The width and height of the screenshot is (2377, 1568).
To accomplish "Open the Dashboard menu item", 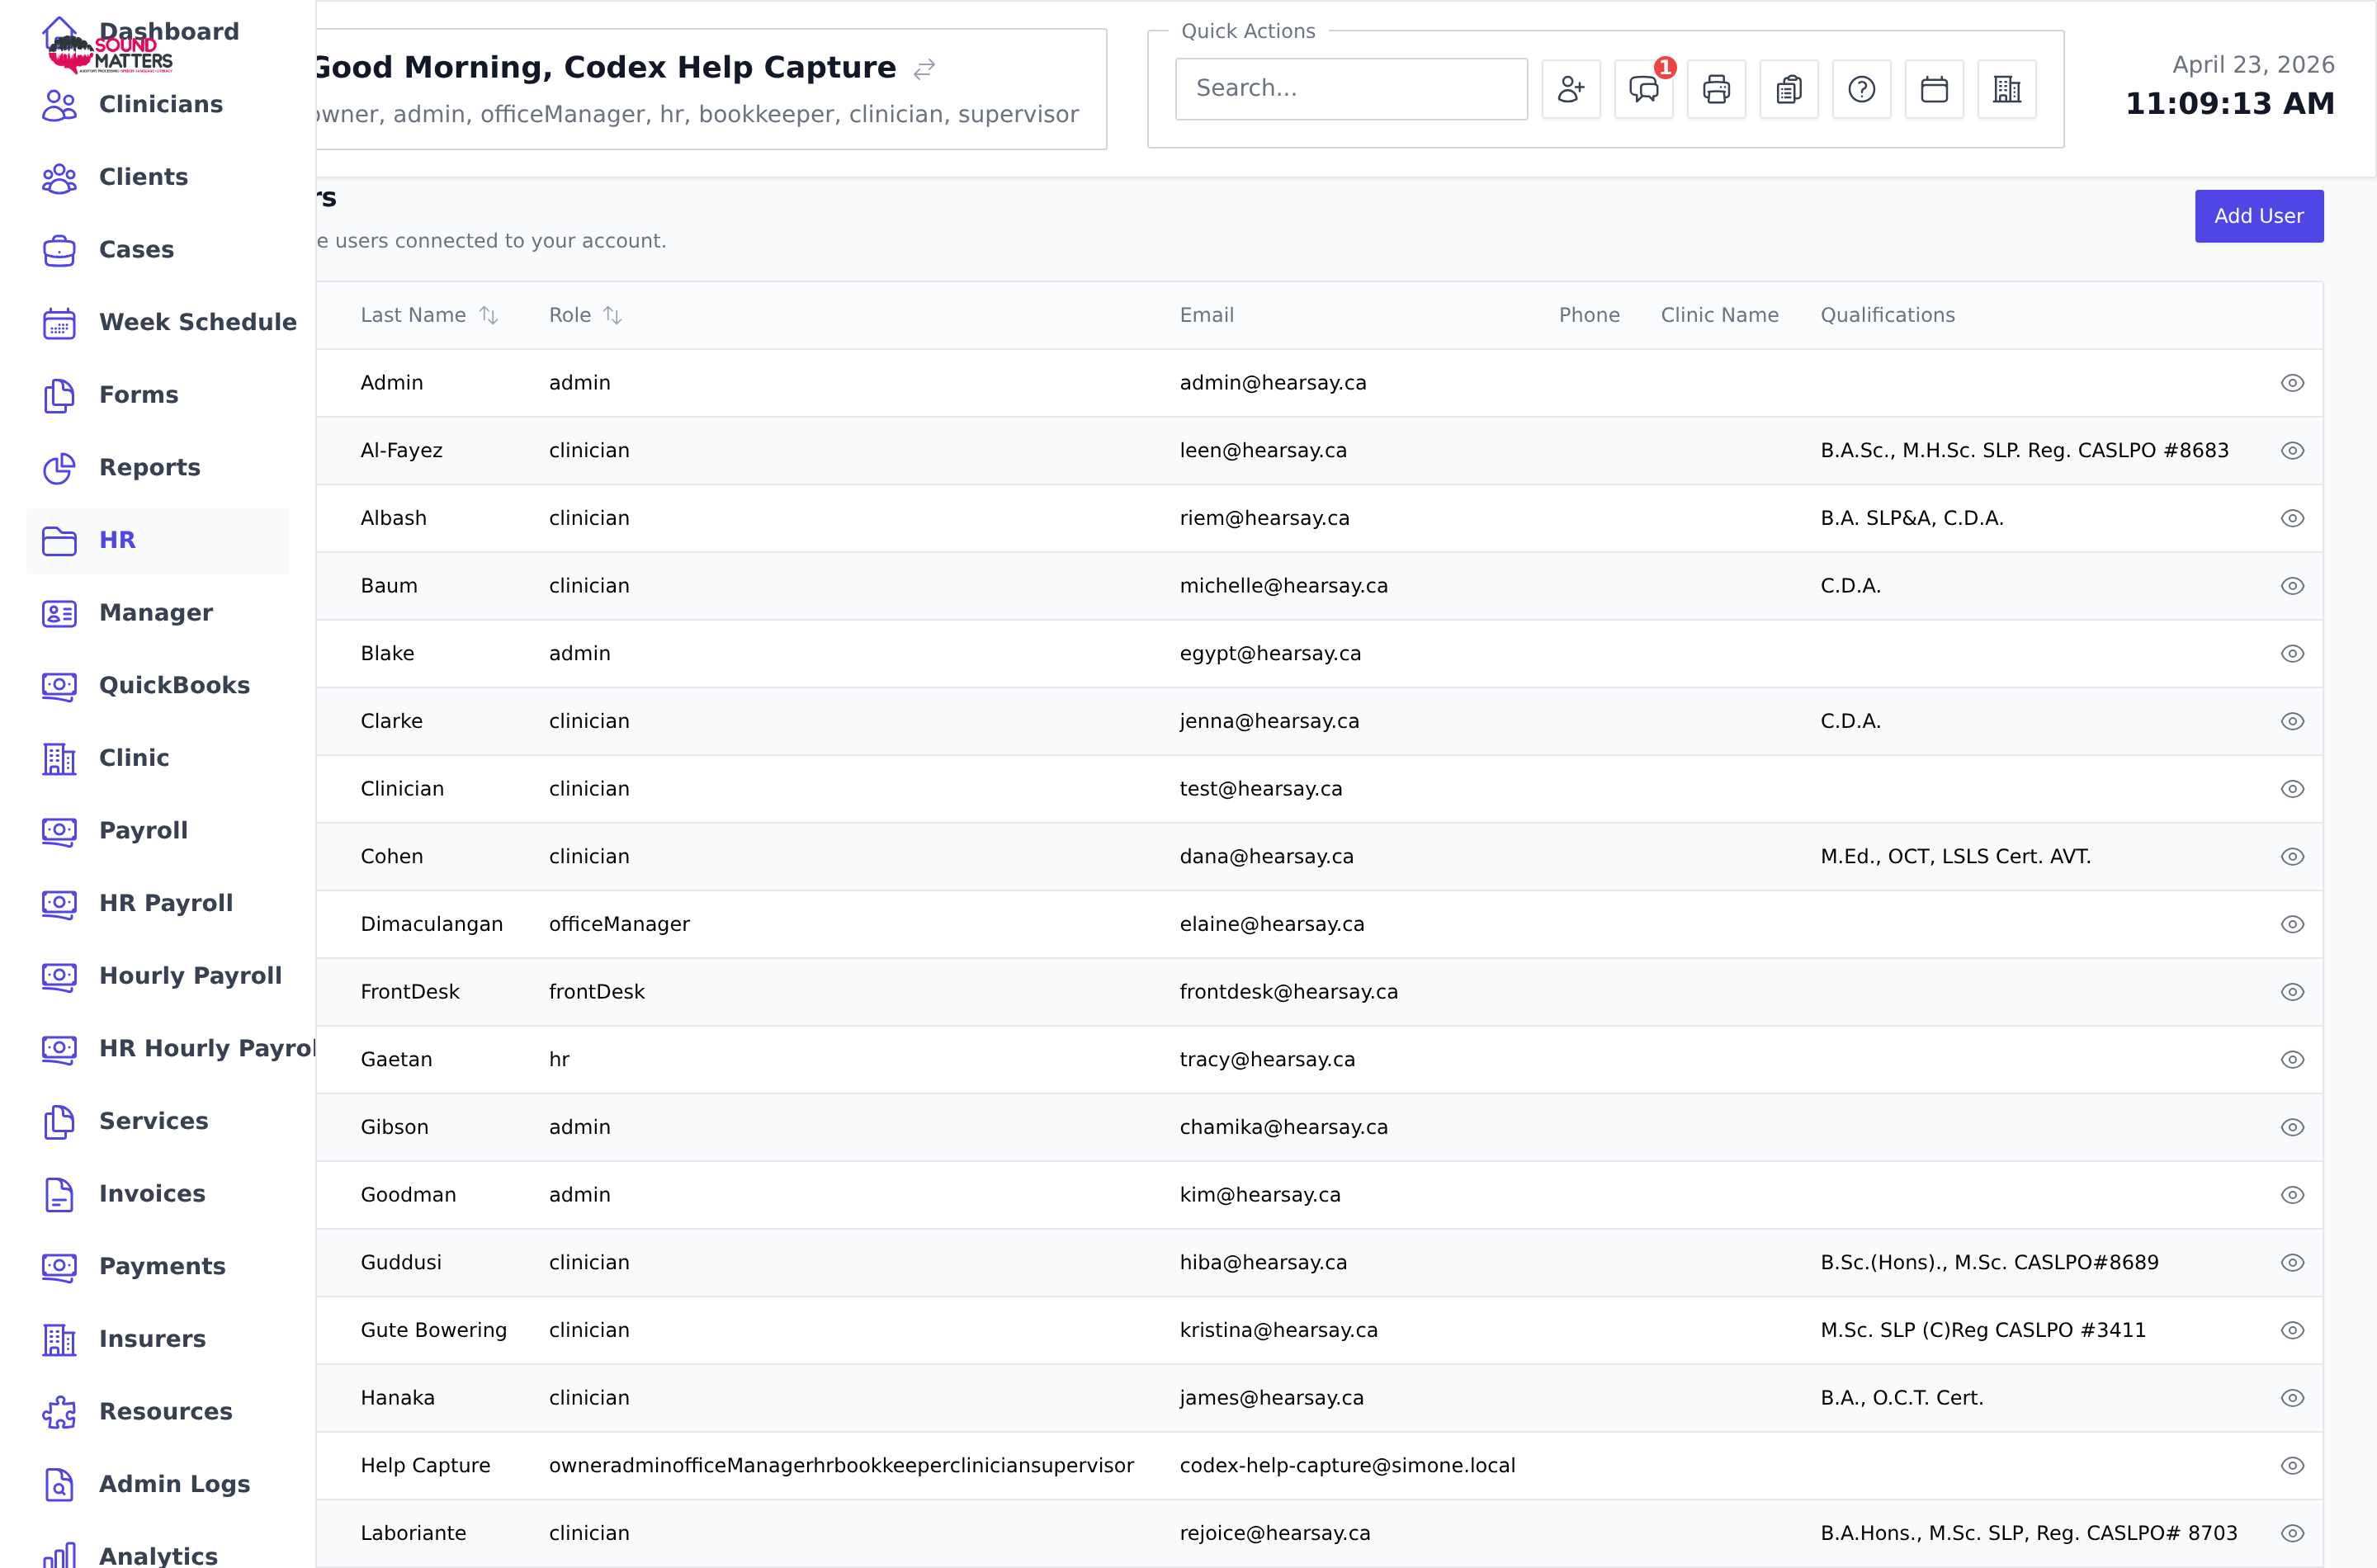I will 169,31.
